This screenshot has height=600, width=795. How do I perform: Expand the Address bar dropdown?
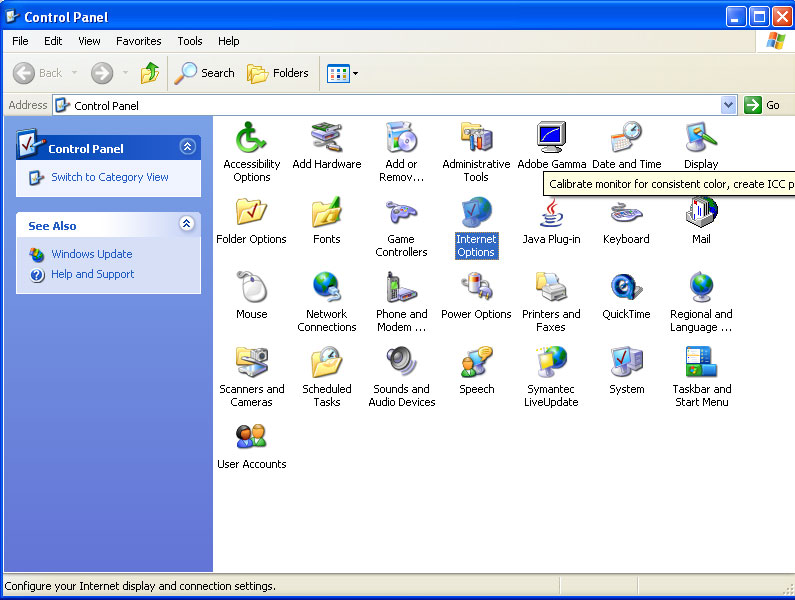pyautogui.click(x=729, y=105)
